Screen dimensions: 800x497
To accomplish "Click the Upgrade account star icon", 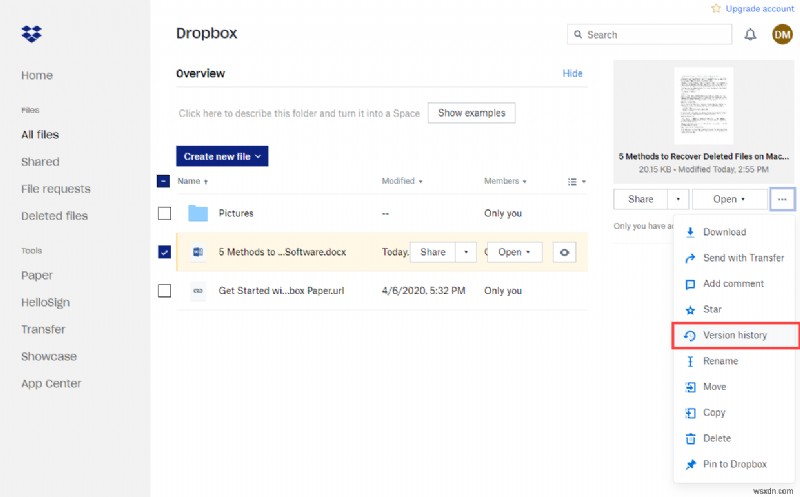I will point(716,9).
